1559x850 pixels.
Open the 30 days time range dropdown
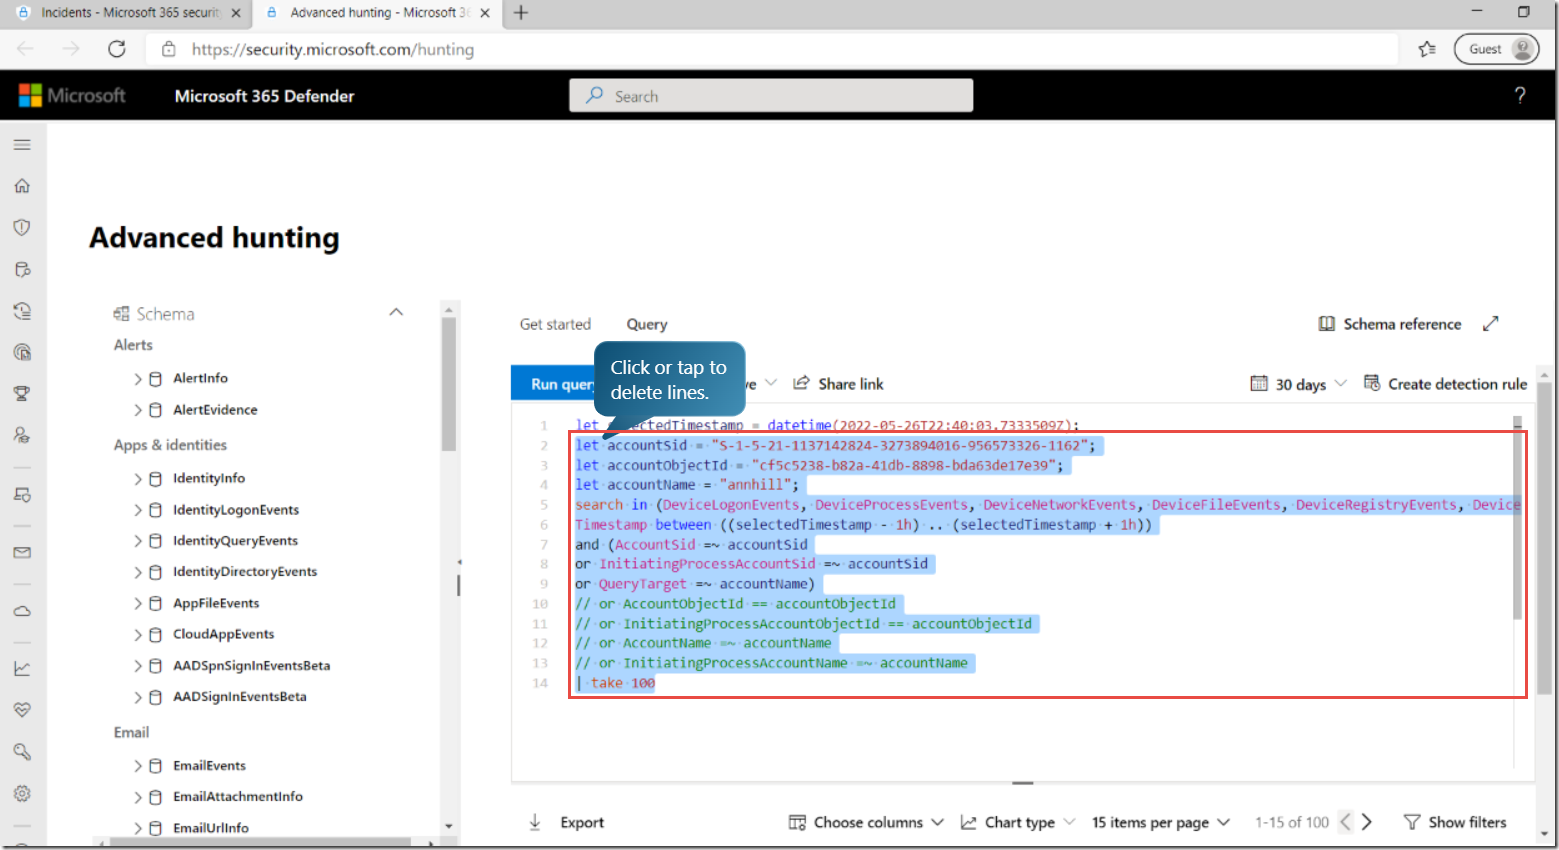pyautogui.click(x=1299, y=384)
